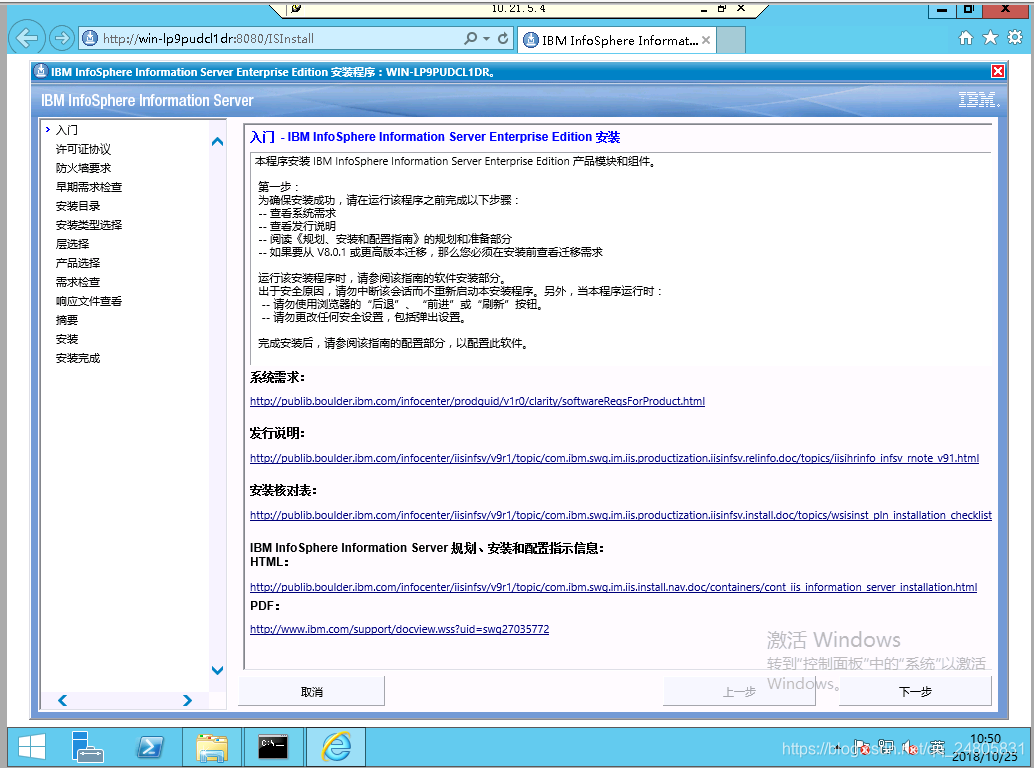Click the 发行说明 heading text
The height and width of the screenshot is (768, 1034).
click(x=277, y=434)
